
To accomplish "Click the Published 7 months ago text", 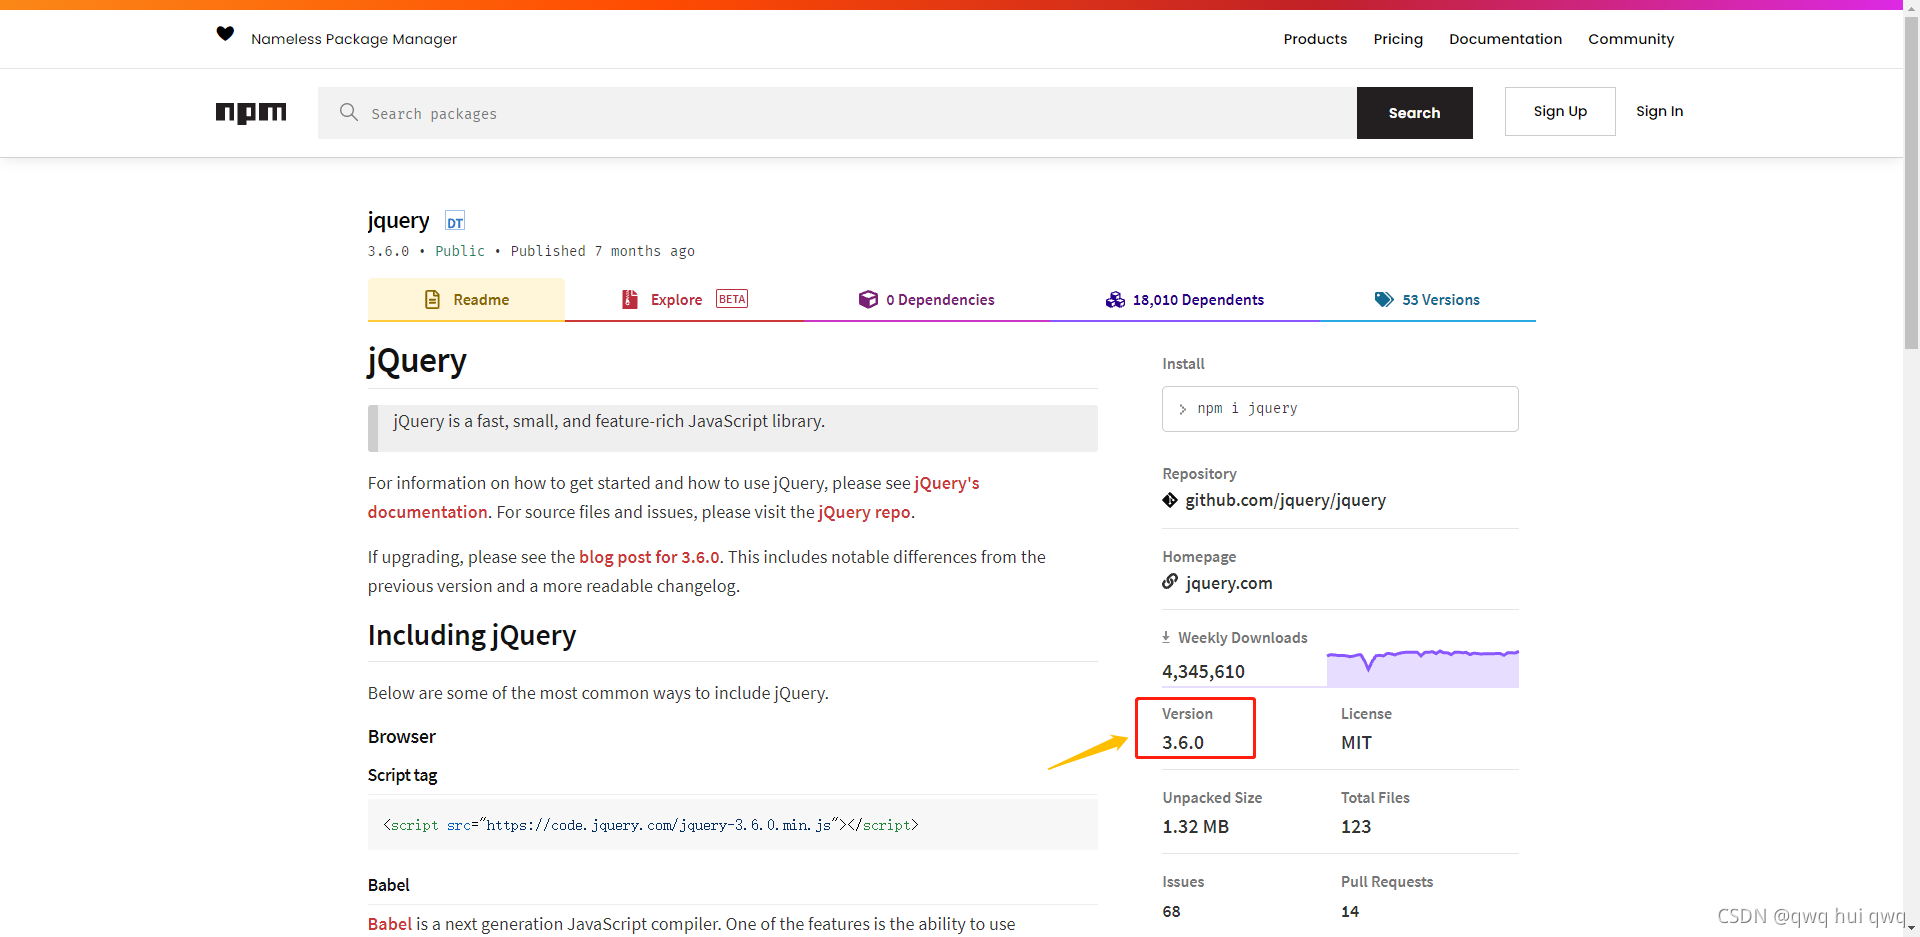I will (603, 251).
